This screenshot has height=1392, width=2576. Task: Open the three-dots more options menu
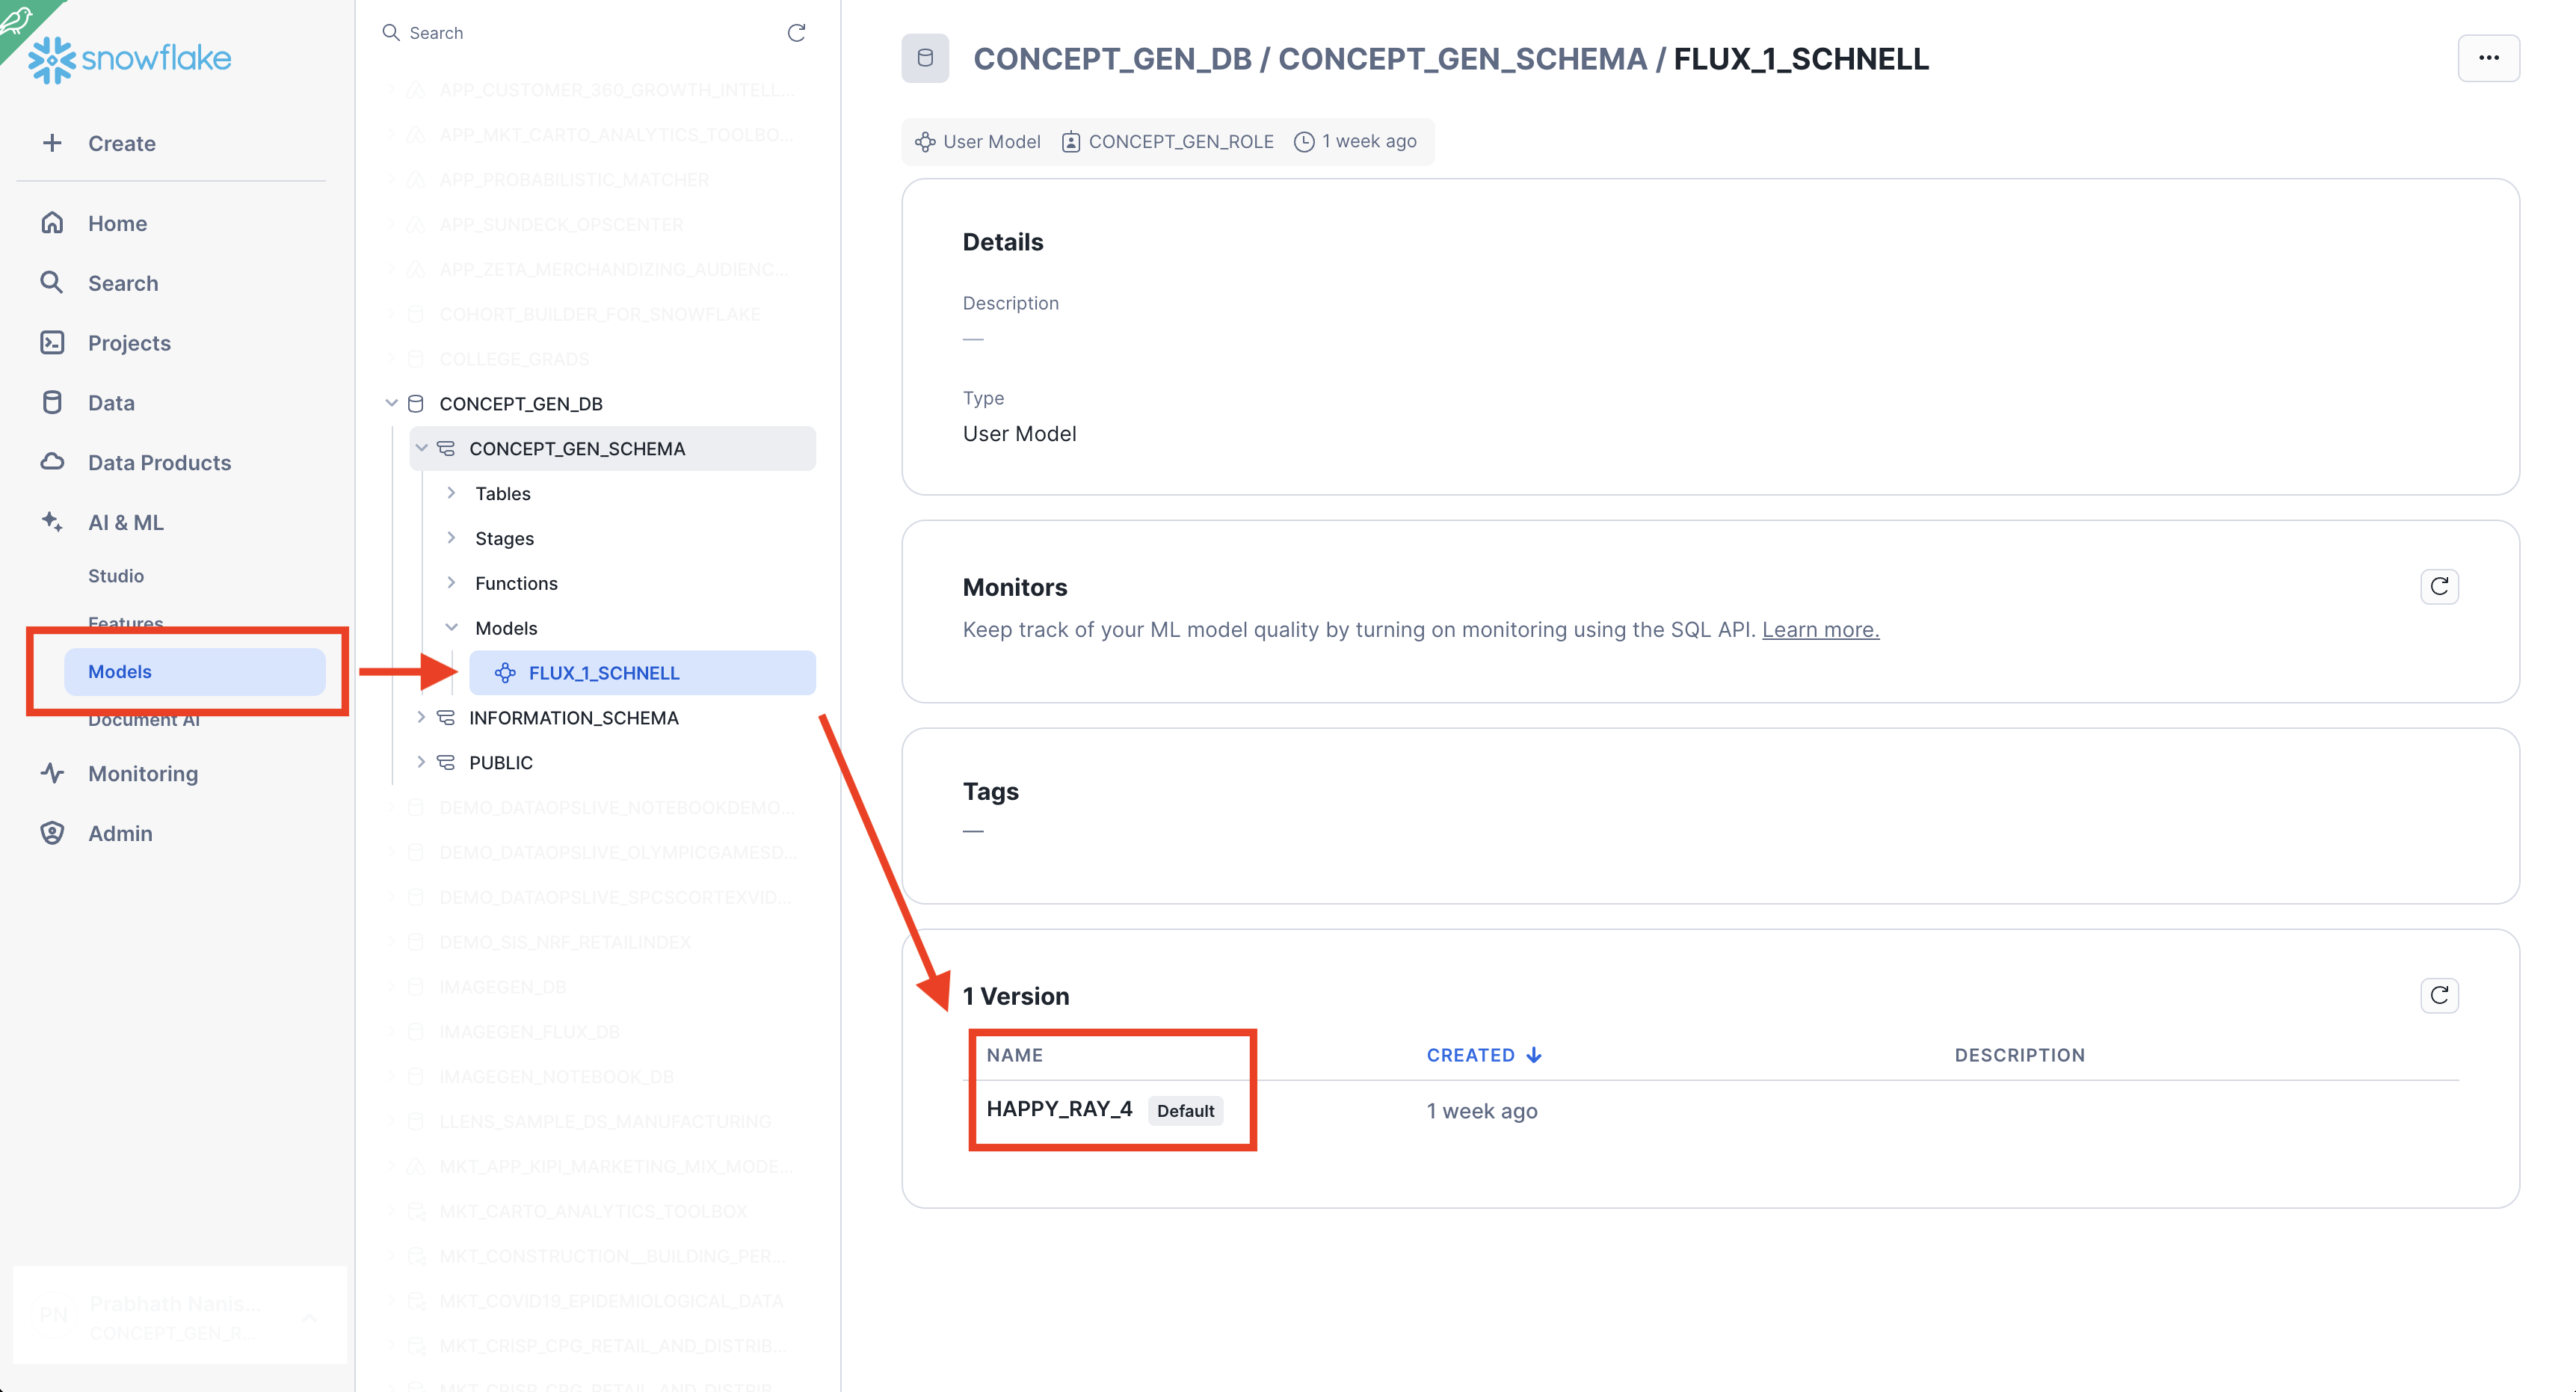(2488, 58)
